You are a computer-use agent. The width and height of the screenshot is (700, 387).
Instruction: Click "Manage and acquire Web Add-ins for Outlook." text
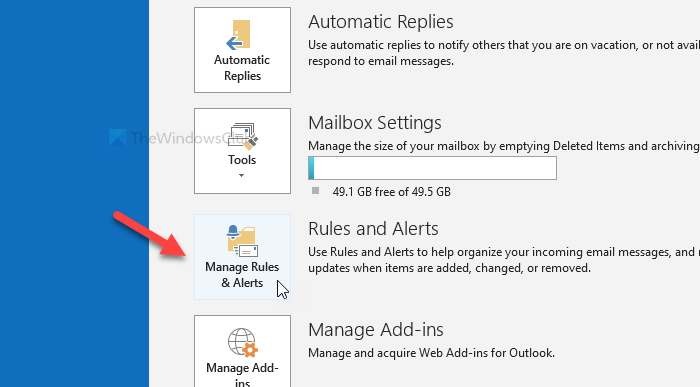(x=431, y=353)
